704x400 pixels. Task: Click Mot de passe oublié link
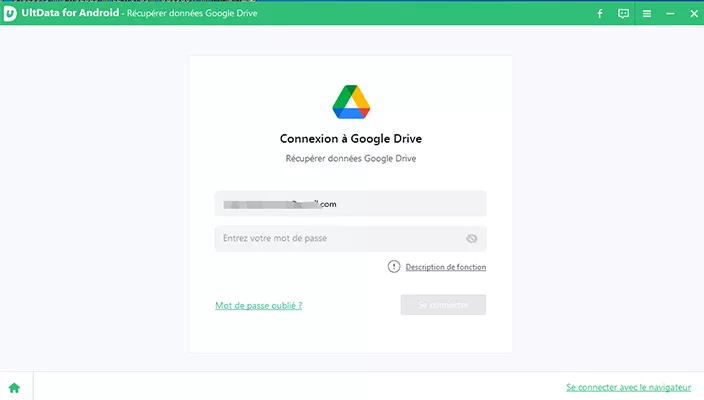259,305
